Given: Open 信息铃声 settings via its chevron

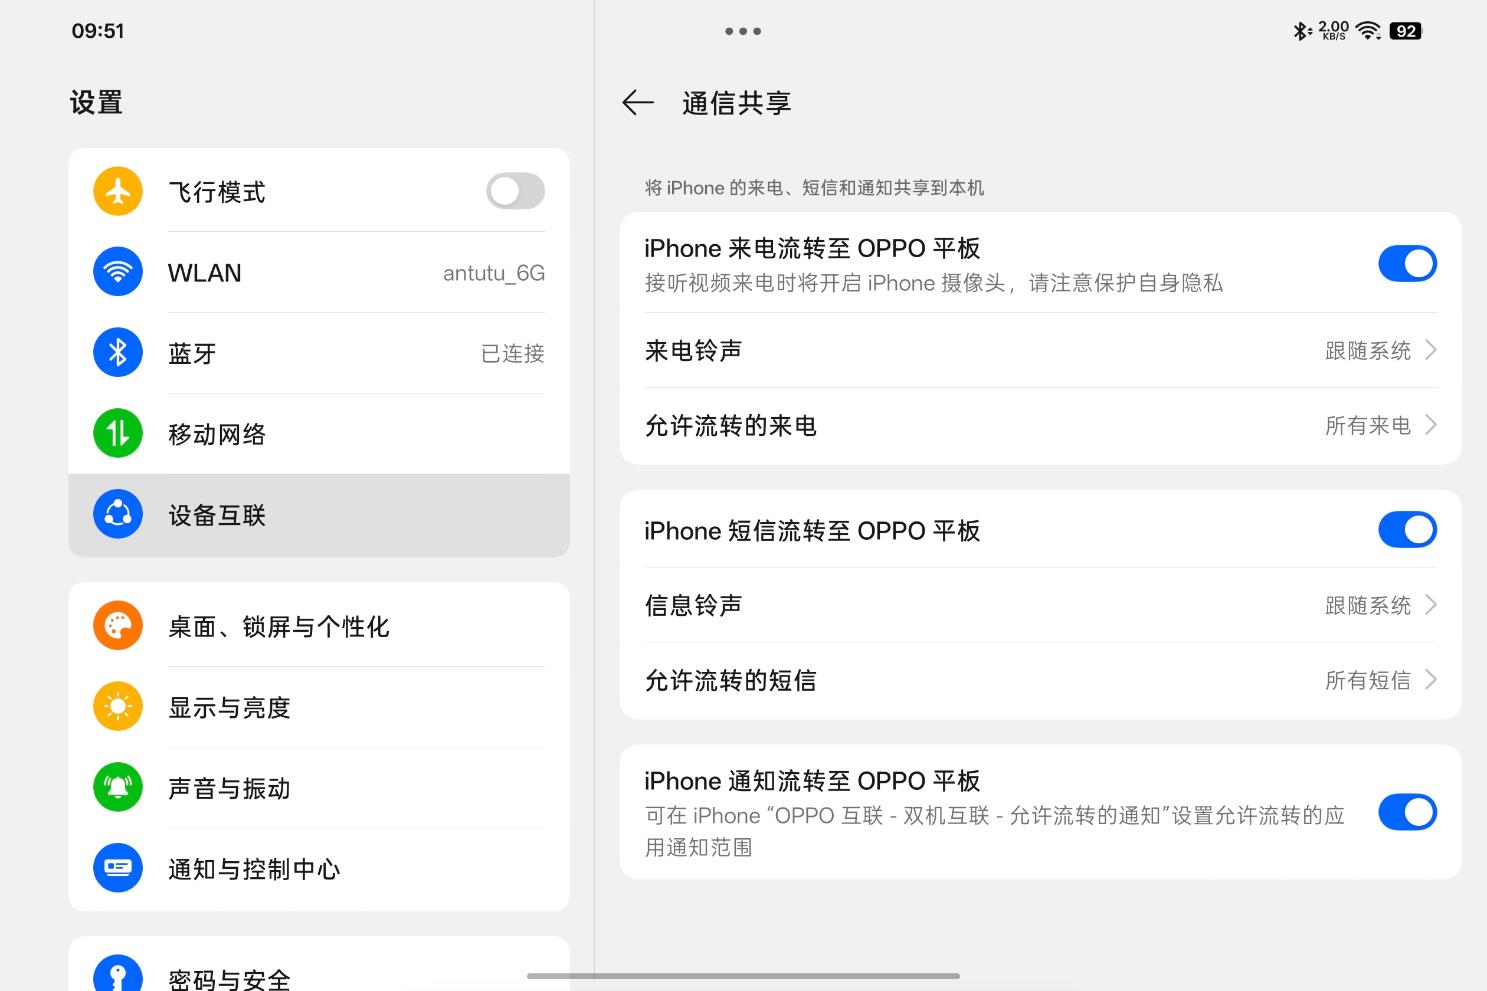Looking at the screenshot, I should tap(1431, 605).
